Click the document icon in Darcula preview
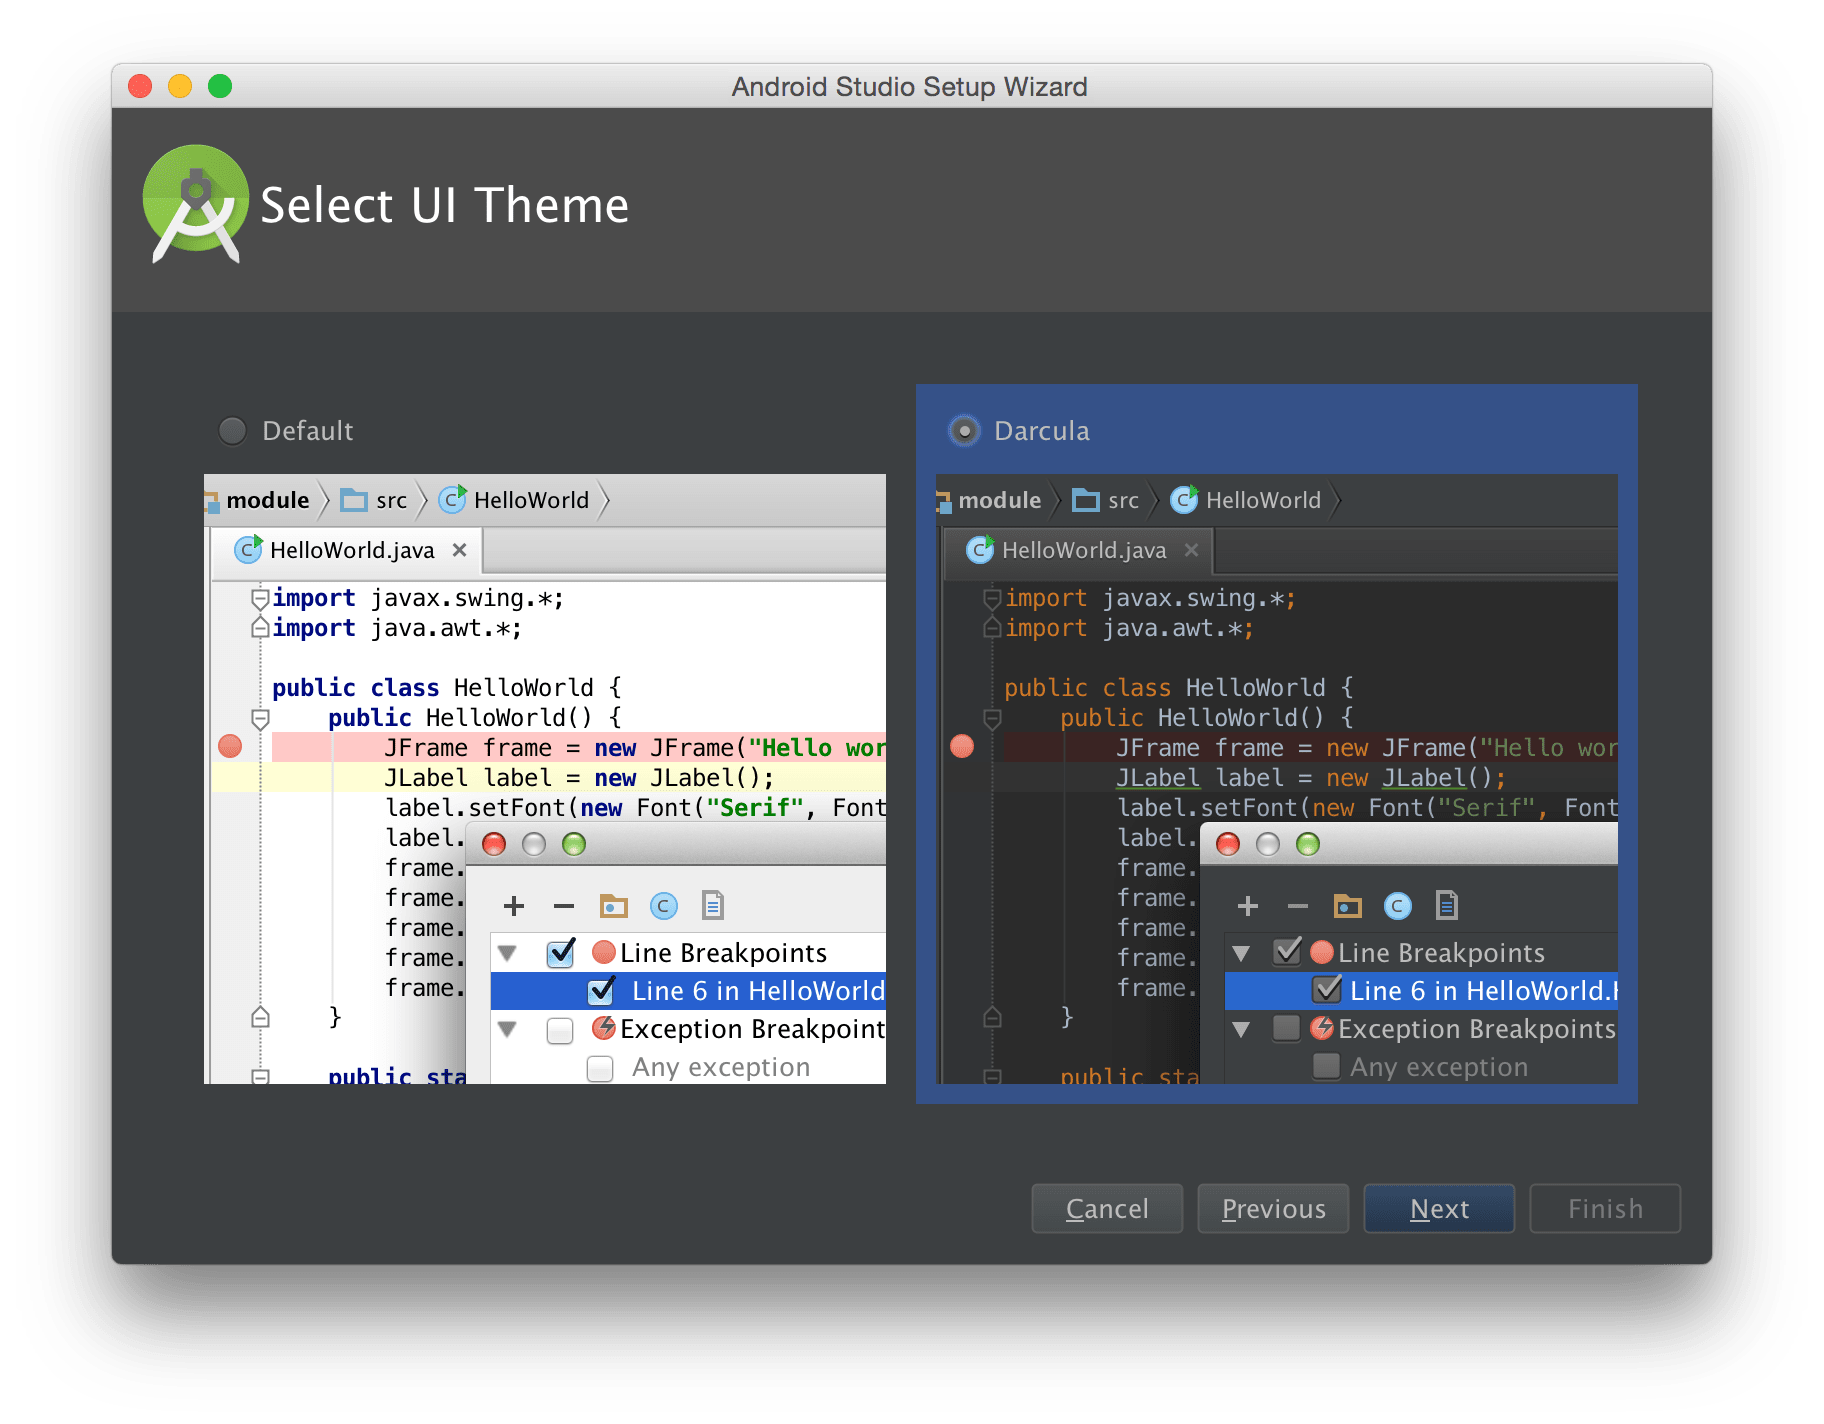Viewport: 1824px width, 1424px height. (x=1447, y=905)
